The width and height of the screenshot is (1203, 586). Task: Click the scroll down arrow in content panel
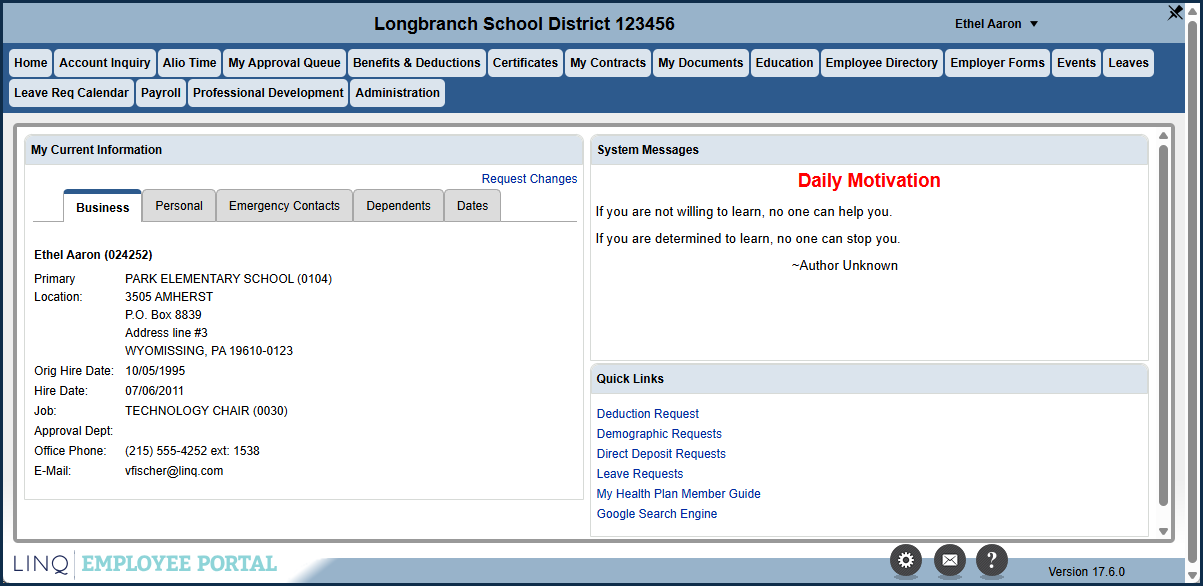1163,531
